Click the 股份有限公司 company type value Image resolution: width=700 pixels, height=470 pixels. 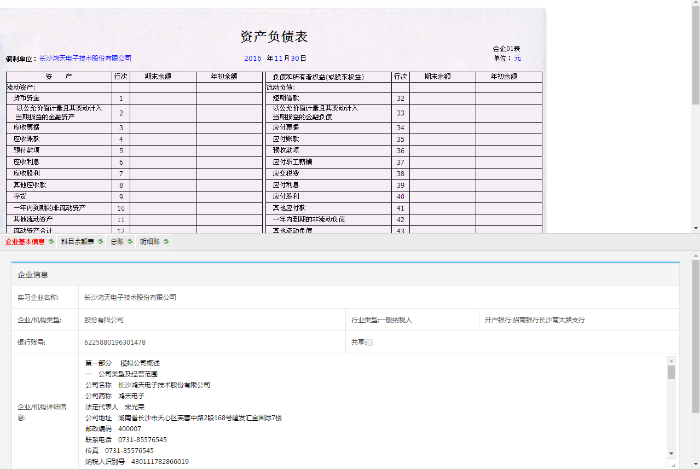(104, 320)
